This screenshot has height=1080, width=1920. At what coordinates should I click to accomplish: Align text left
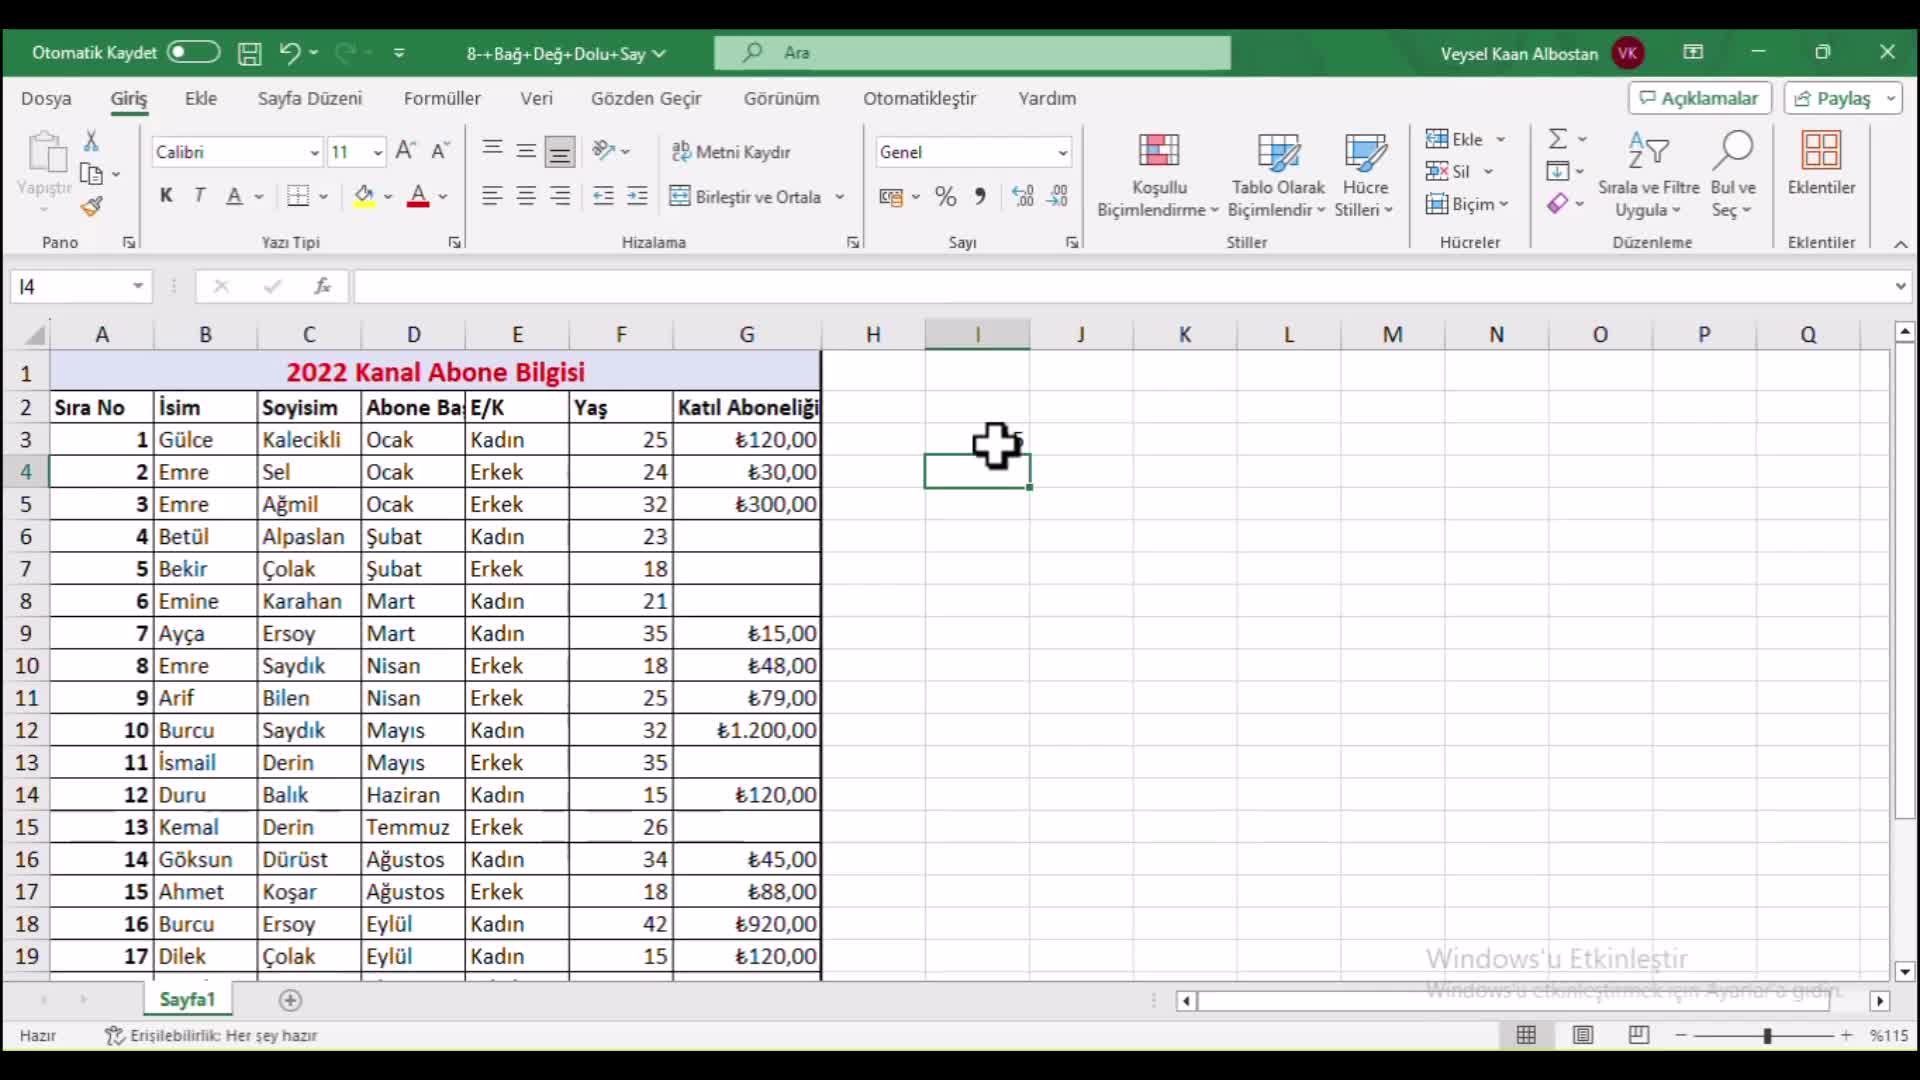click(x=492, y=196)
